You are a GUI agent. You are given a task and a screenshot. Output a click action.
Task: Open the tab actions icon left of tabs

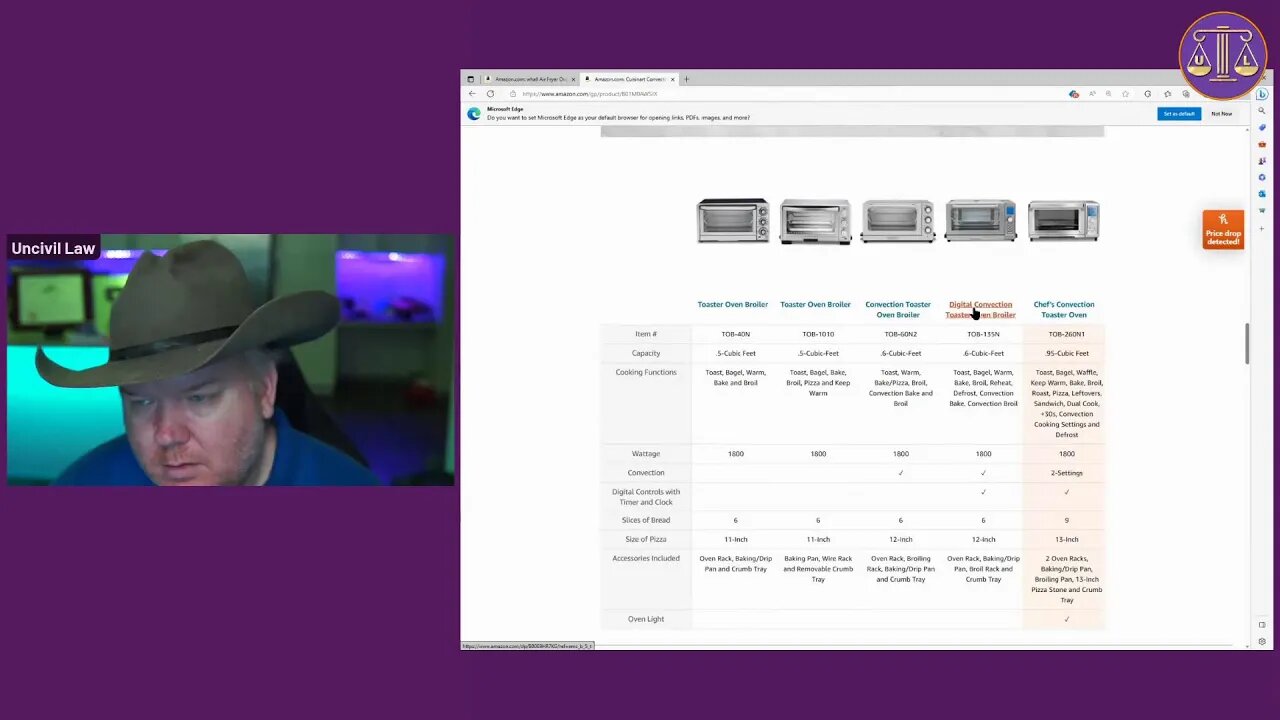[x=471, y=79]
